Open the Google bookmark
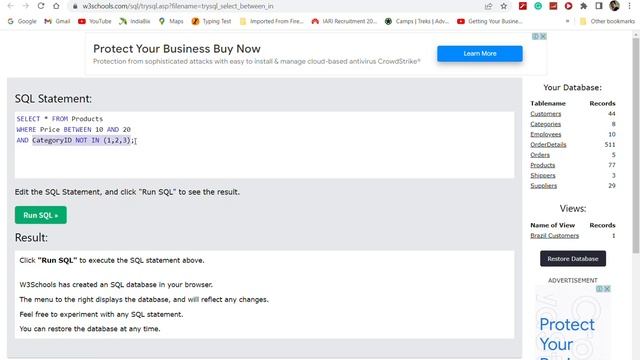The width and height of the screenshot is (640, 360). 22,21
